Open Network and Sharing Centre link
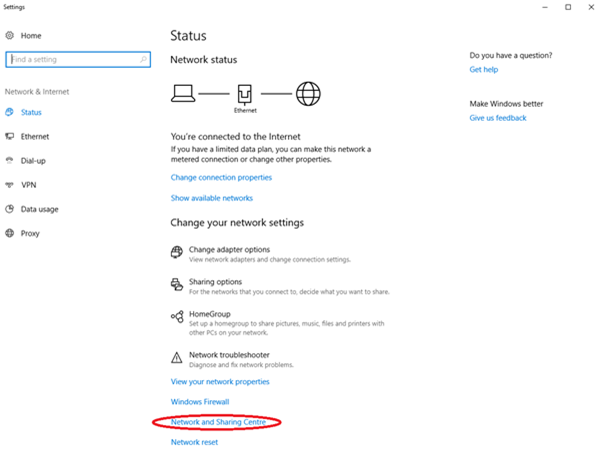The height and width of the screenshot is (468, 602). click(x=216, y=422)
